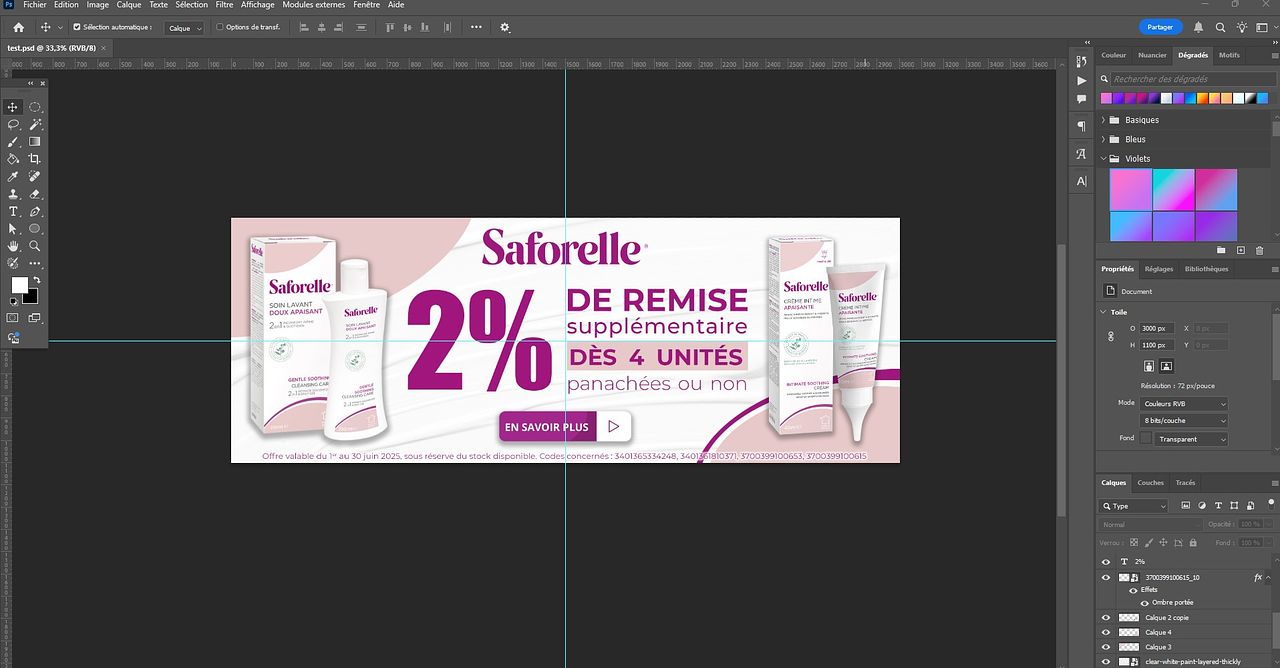Image resolution: width=1280 pixels, height=668 pixels.
Task: Select the Calque 4 layer name
Action: (1158, 632)
